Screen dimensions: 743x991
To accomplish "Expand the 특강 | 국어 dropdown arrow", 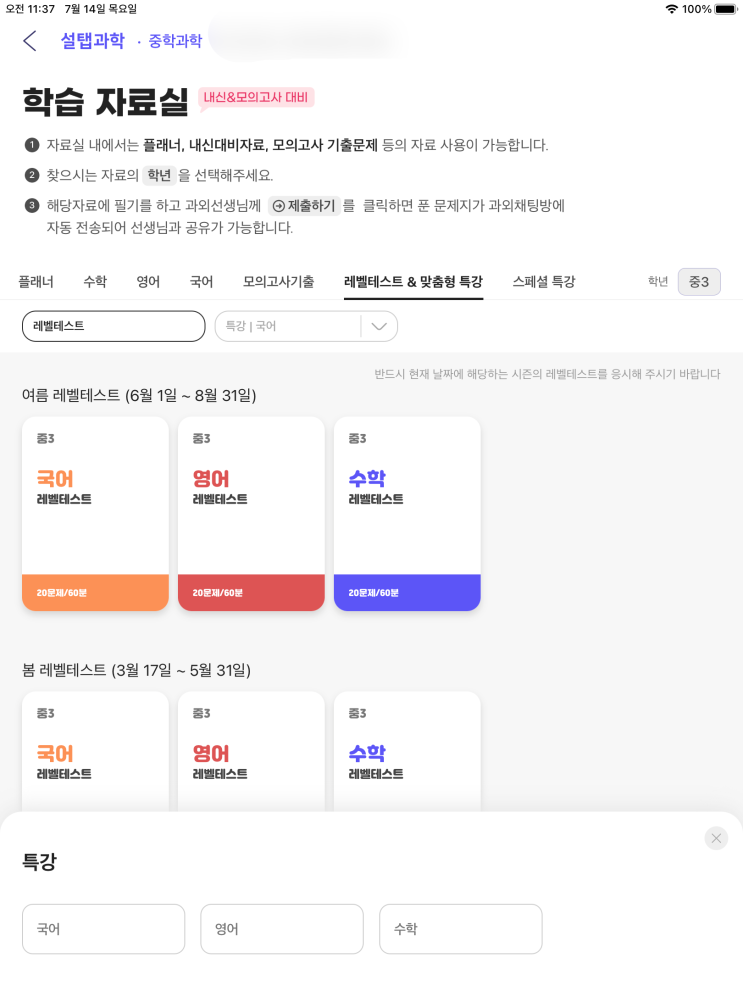I will [379, 326].
